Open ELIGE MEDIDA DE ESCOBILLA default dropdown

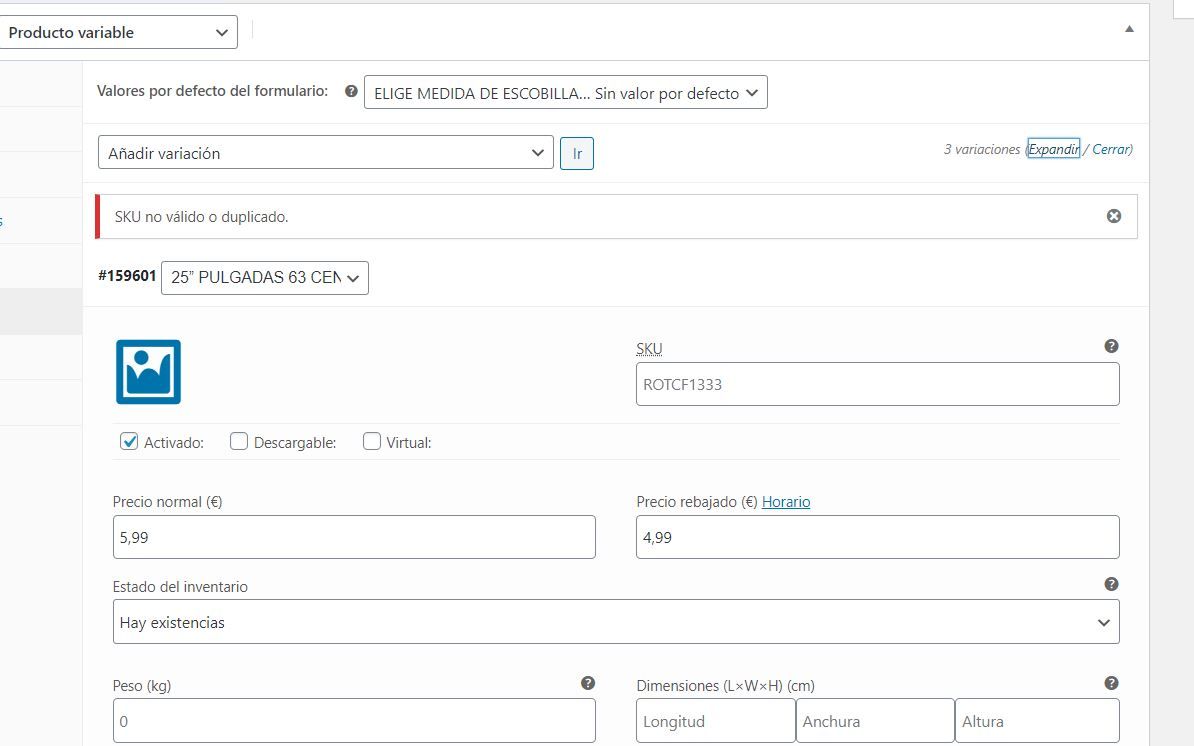pyautogui.click(x=566, y=93)
